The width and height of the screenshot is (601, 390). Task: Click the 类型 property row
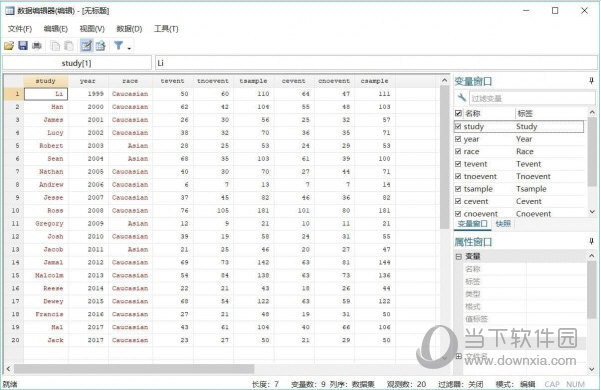[525, 294]
